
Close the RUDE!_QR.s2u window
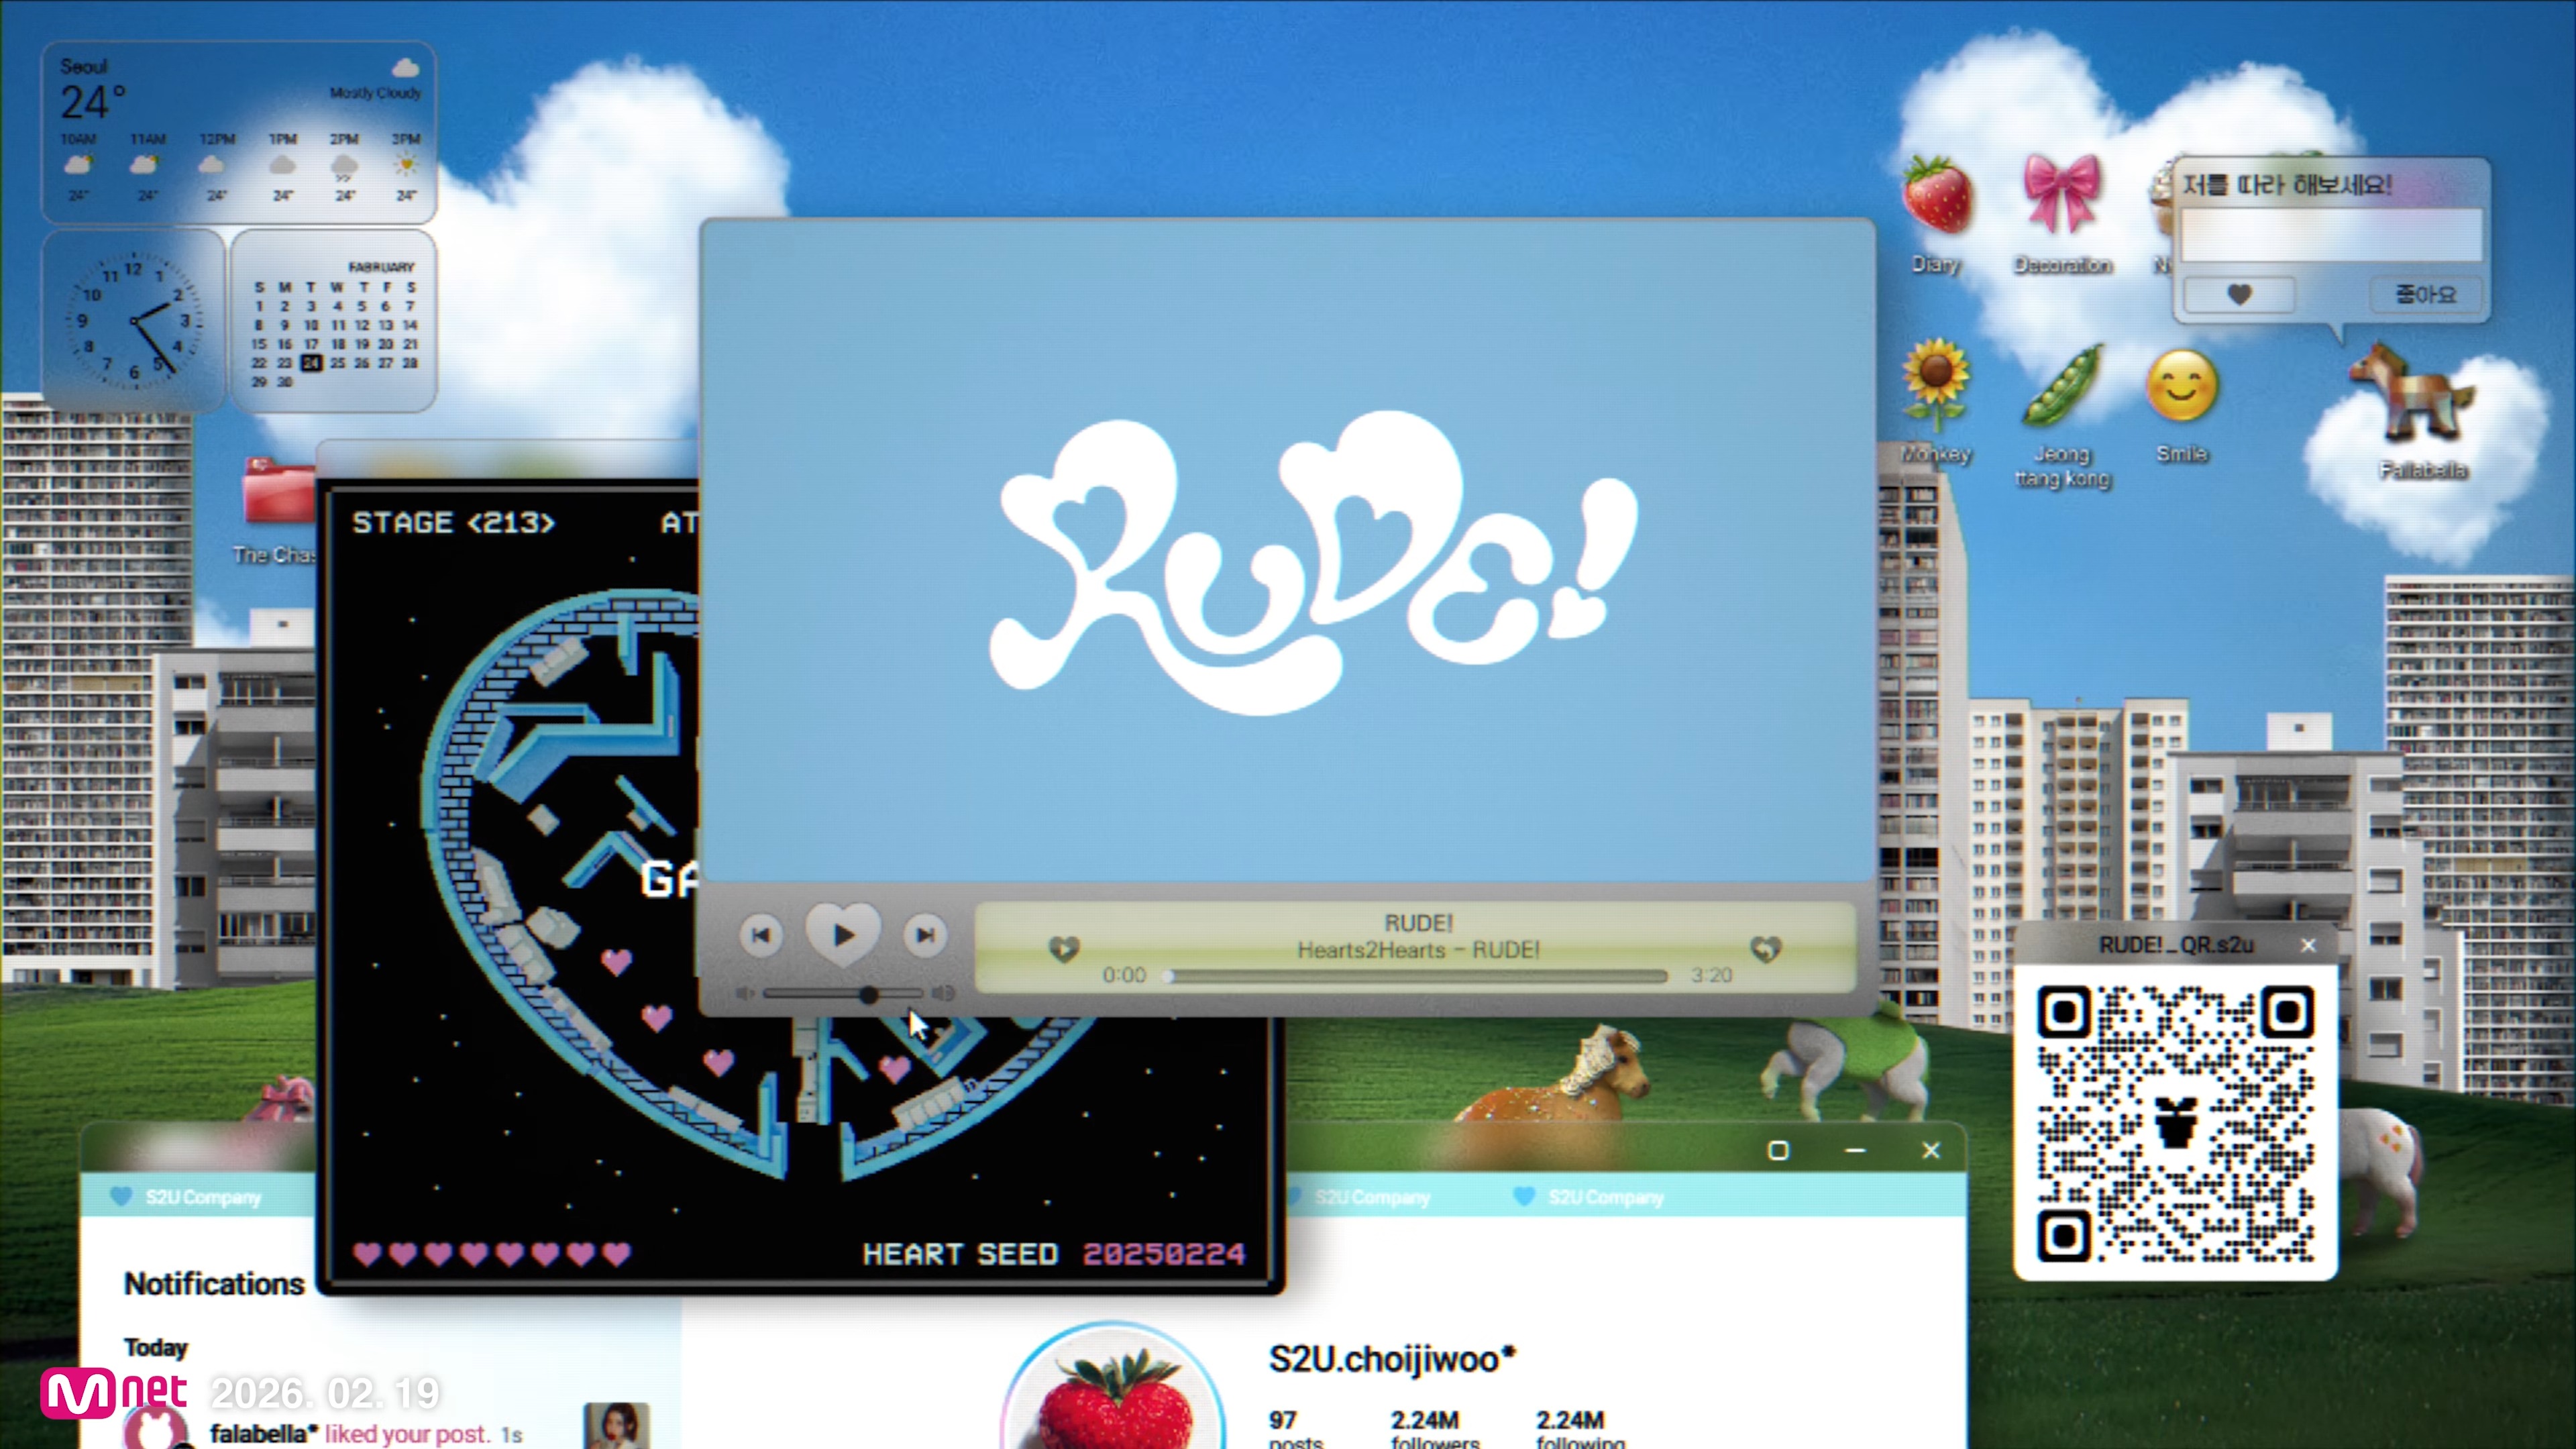(x=2308, y=945)
